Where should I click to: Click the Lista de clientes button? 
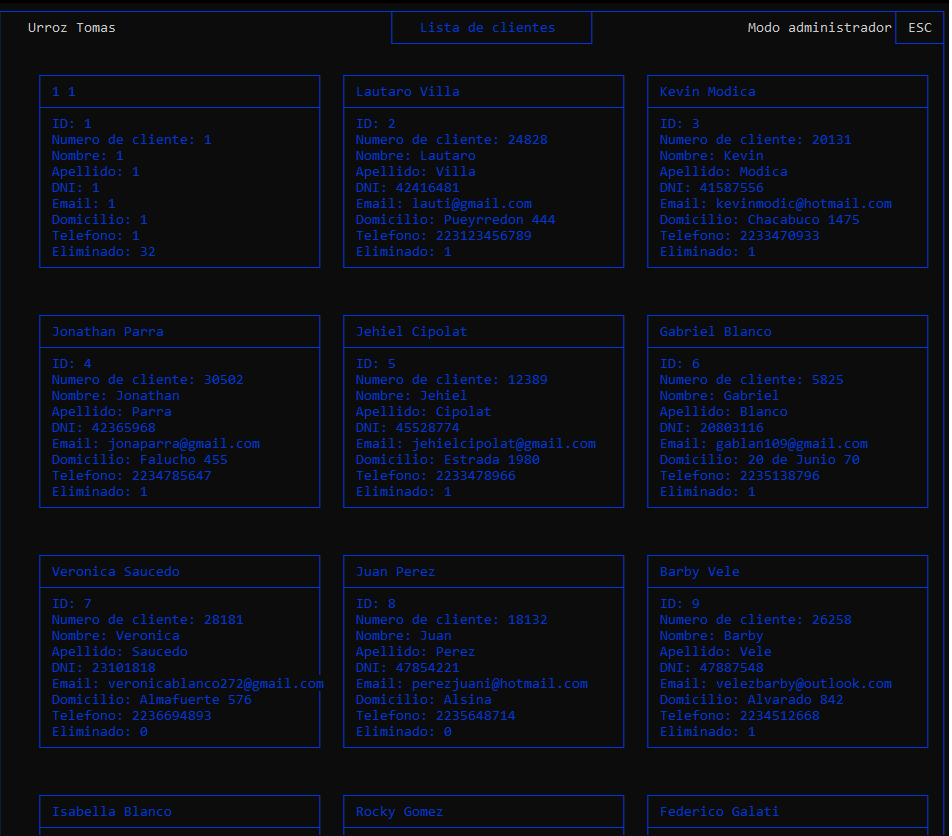pyautogui.click(x=491, y=27)
